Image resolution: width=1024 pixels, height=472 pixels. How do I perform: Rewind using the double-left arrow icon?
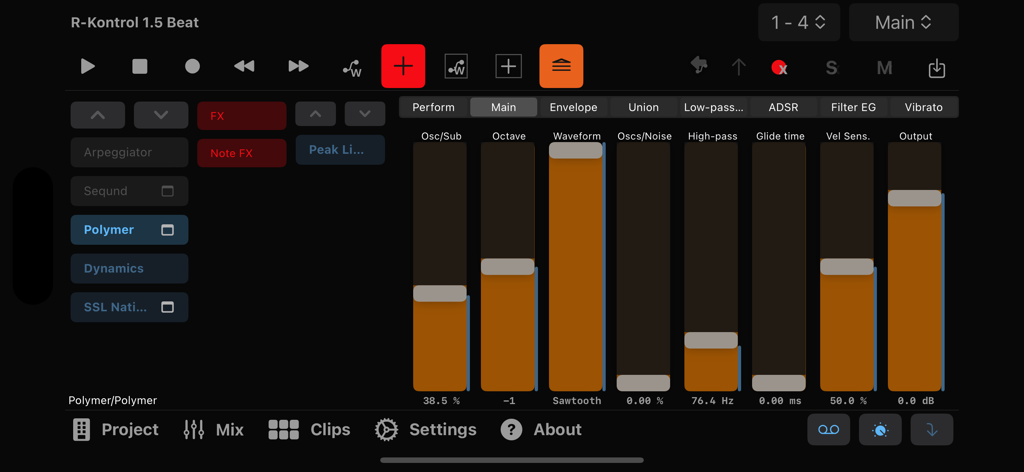click(x=244, y=66)
